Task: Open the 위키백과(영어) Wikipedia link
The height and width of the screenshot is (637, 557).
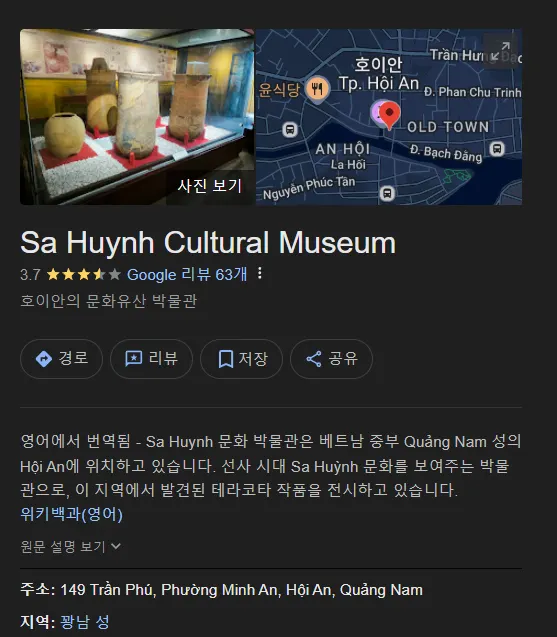Action: click(x=72, y=514)
